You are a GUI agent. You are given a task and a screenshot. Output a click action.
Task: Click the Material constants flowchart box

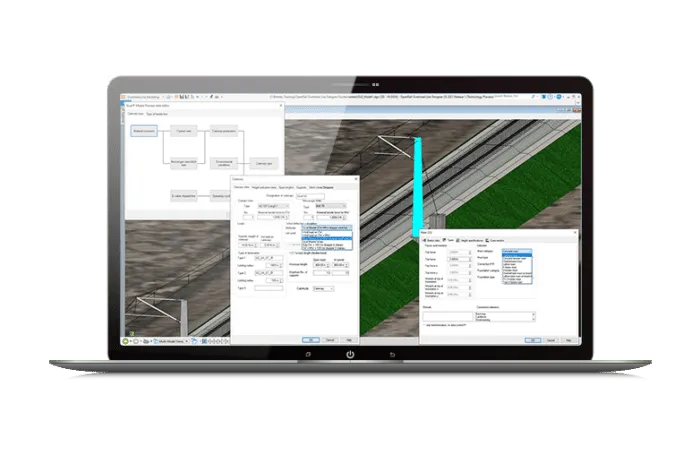point(144,131)
